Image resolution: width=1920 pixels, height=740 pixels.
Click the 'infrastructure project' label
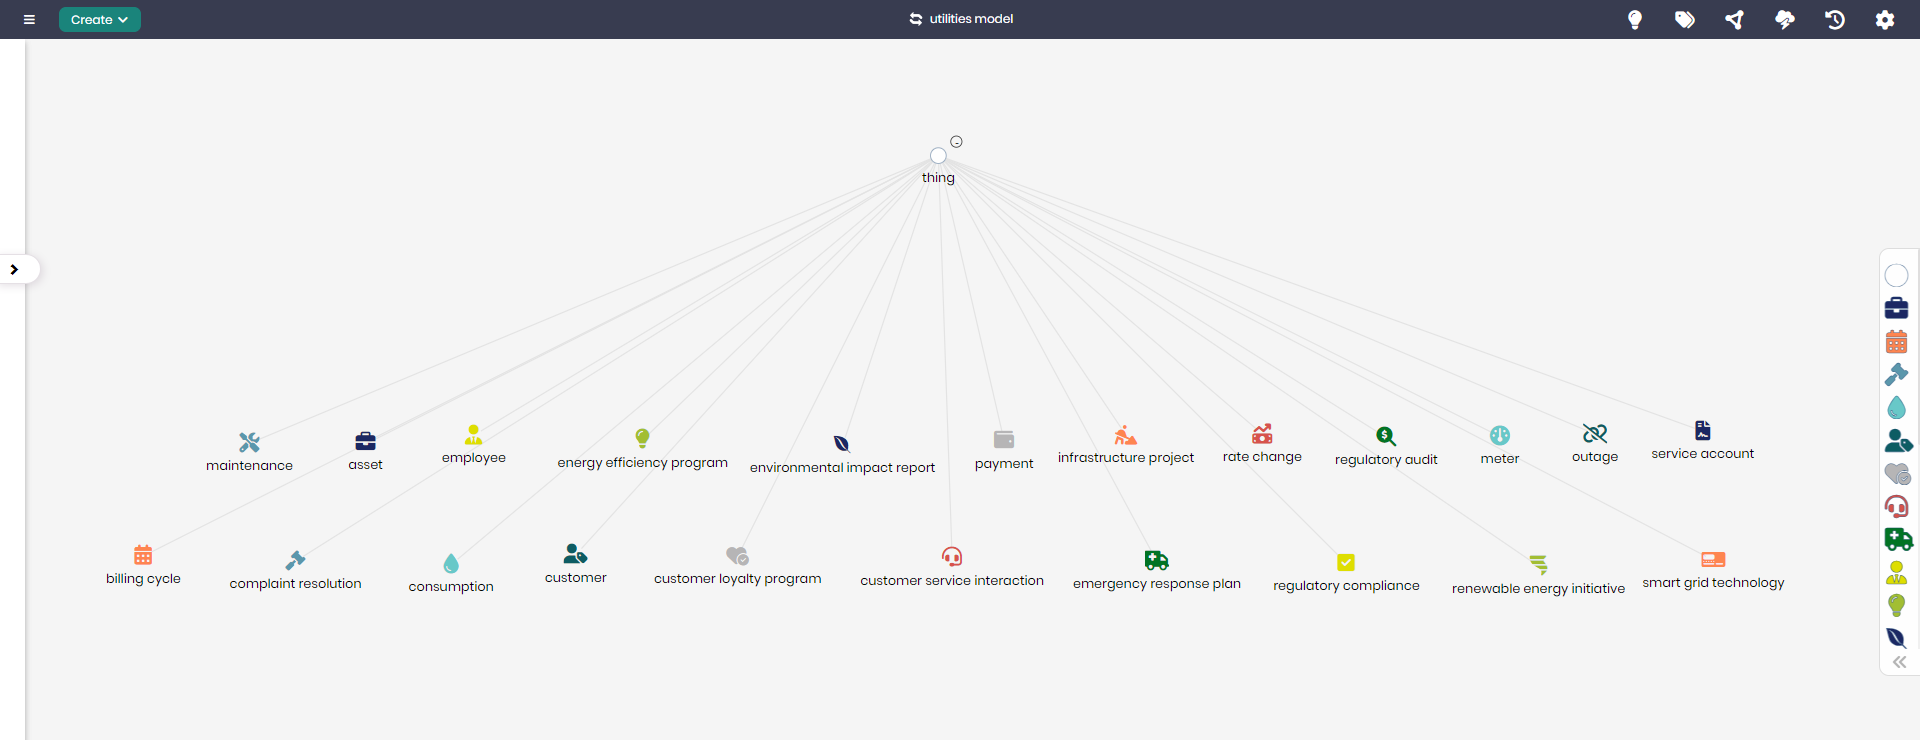coord(1126,458)
